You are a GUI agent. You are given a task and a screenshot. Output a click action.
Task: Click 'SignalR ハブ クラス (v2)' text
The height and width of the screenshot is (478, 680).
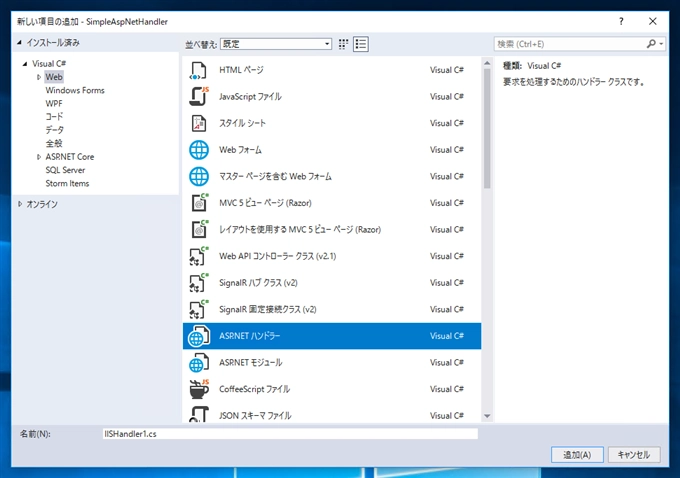[258, 283]
